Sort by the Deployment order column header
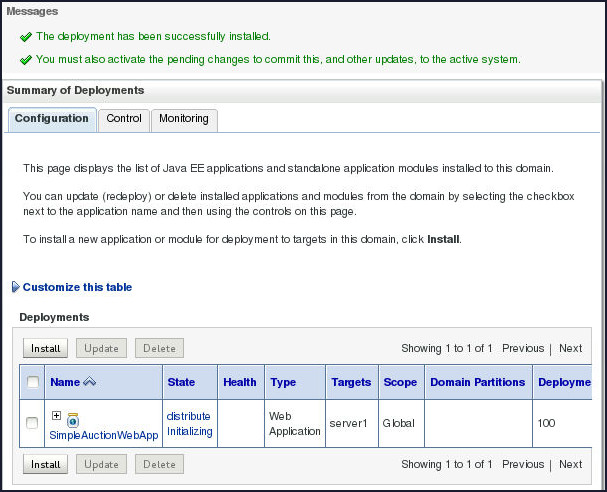 pyautogui.click(x=564, y=382)
